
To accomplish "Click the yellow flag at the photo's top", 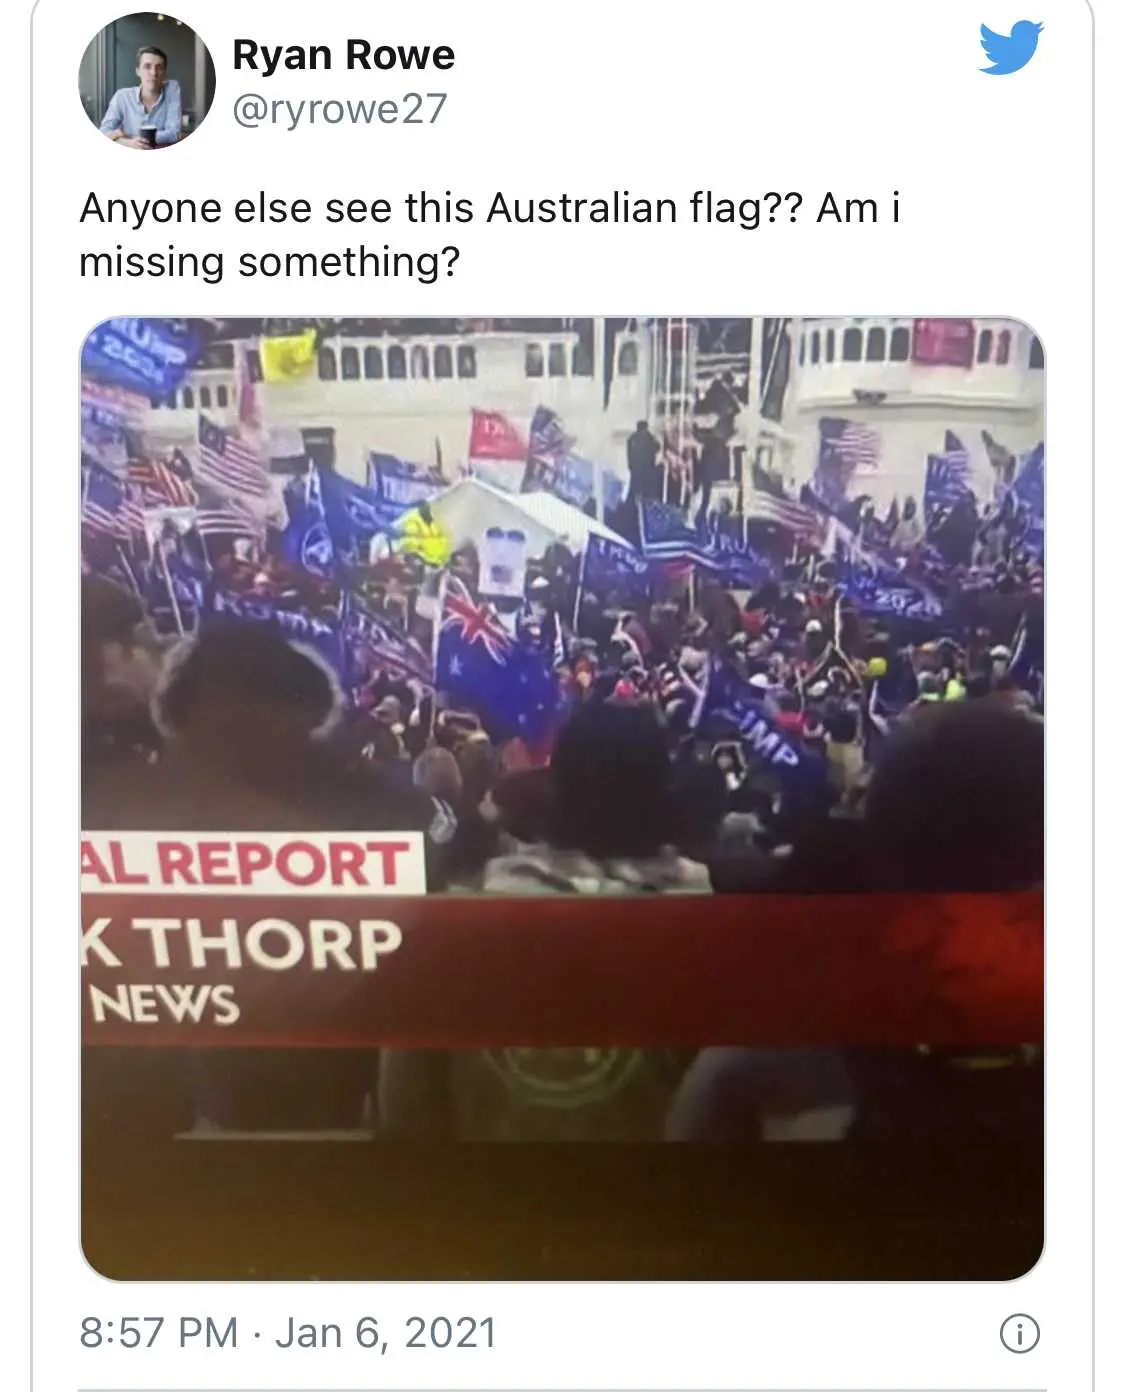I will 287,357.
